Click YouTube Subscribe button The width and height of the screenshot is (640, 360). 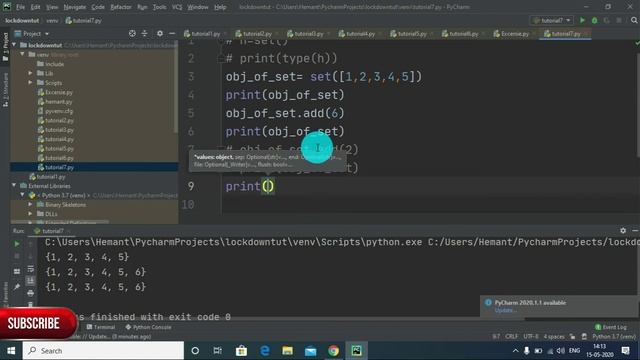[37, 324]
